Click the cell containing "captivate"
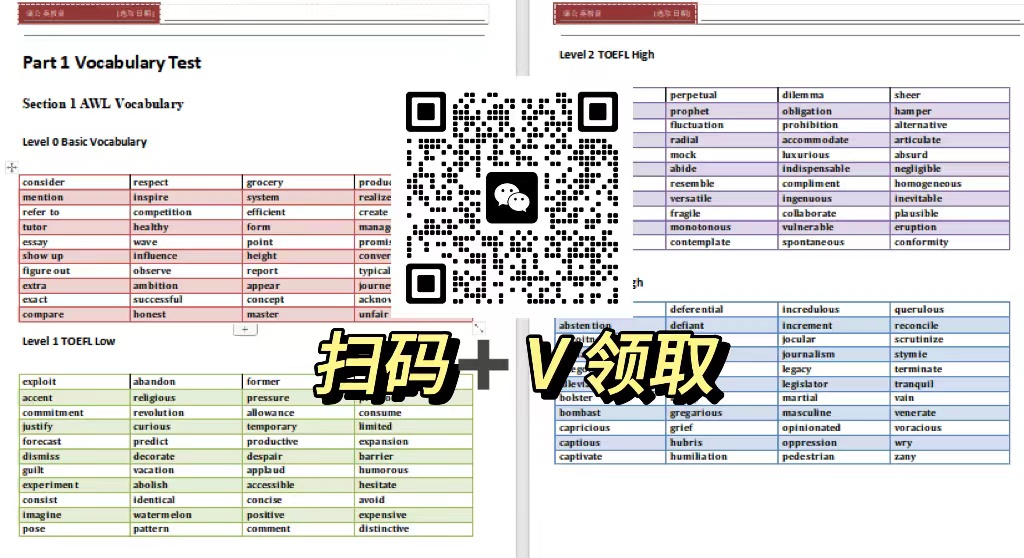 click(610, 457)
